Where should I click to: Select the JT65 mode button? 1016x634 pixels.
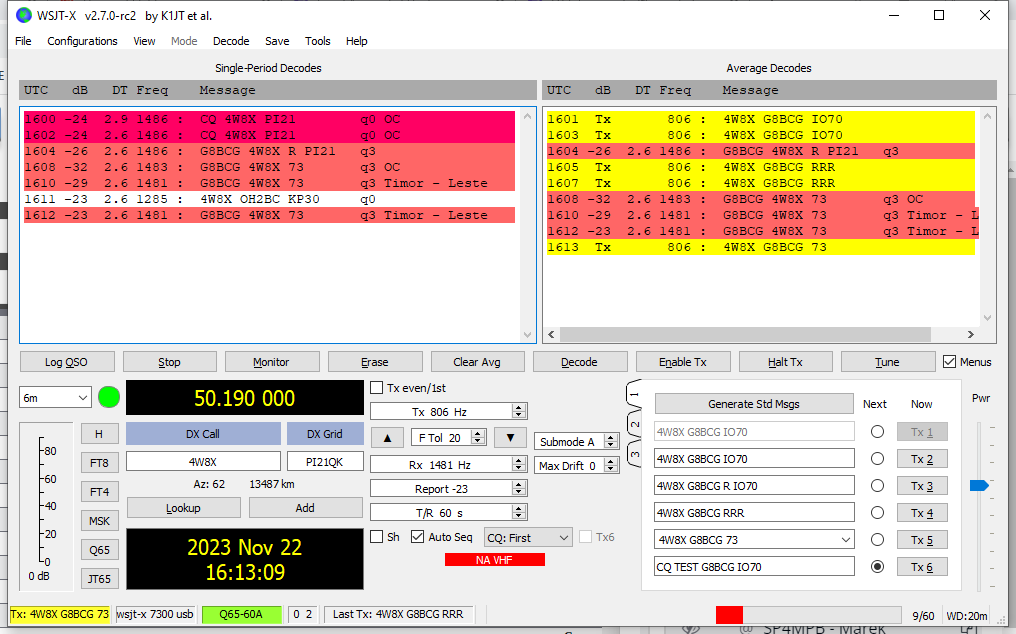coord(99,578)
